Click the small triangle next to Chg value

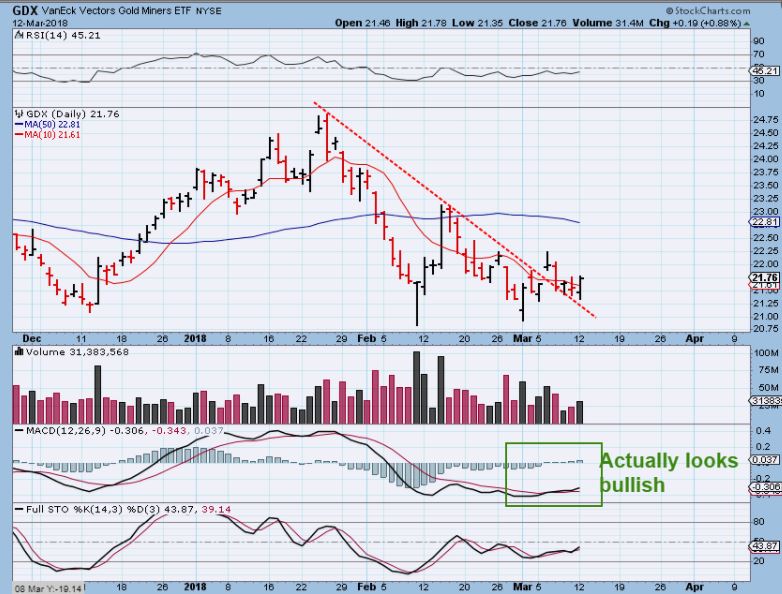pyautogui.click(x=747, y=23)
